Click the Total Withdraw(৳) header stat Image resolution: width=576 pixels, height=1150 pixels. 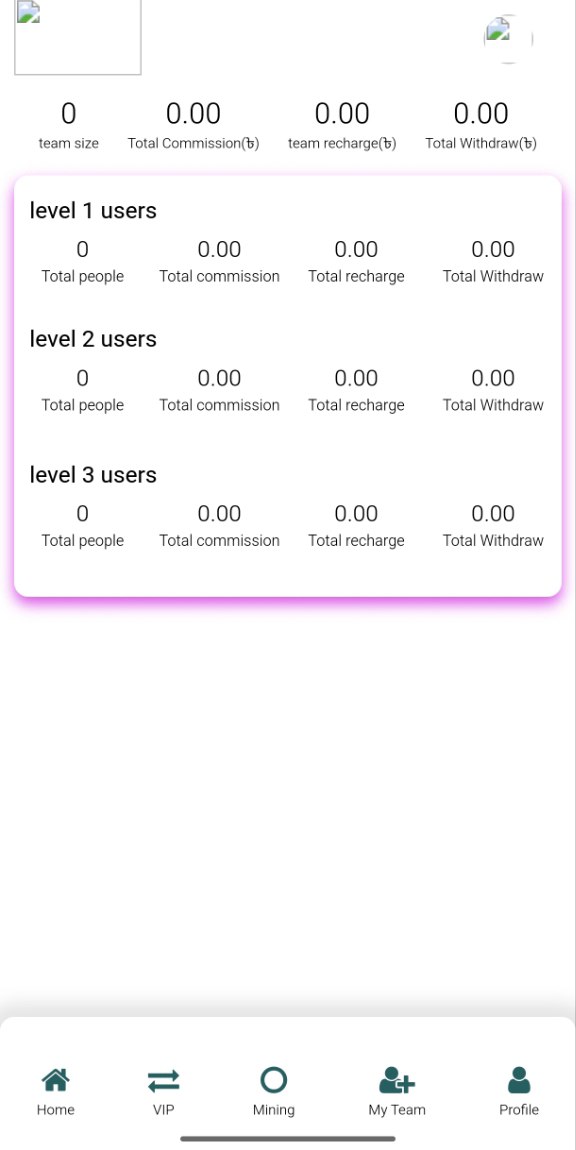(x=481, y=125)
